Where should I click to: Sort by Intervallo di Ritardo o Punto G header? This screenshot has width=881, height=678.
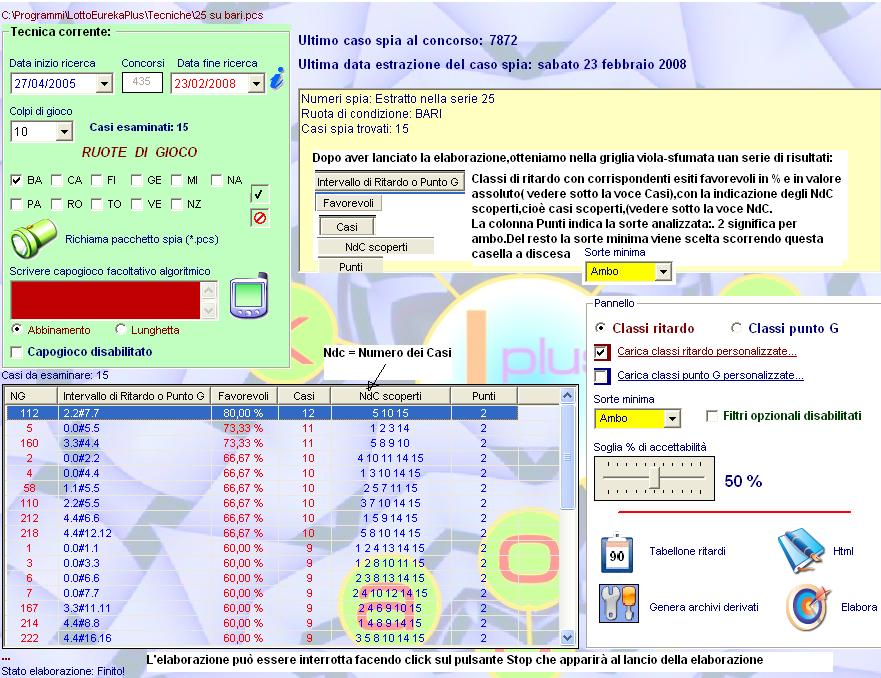coord(134,396)
